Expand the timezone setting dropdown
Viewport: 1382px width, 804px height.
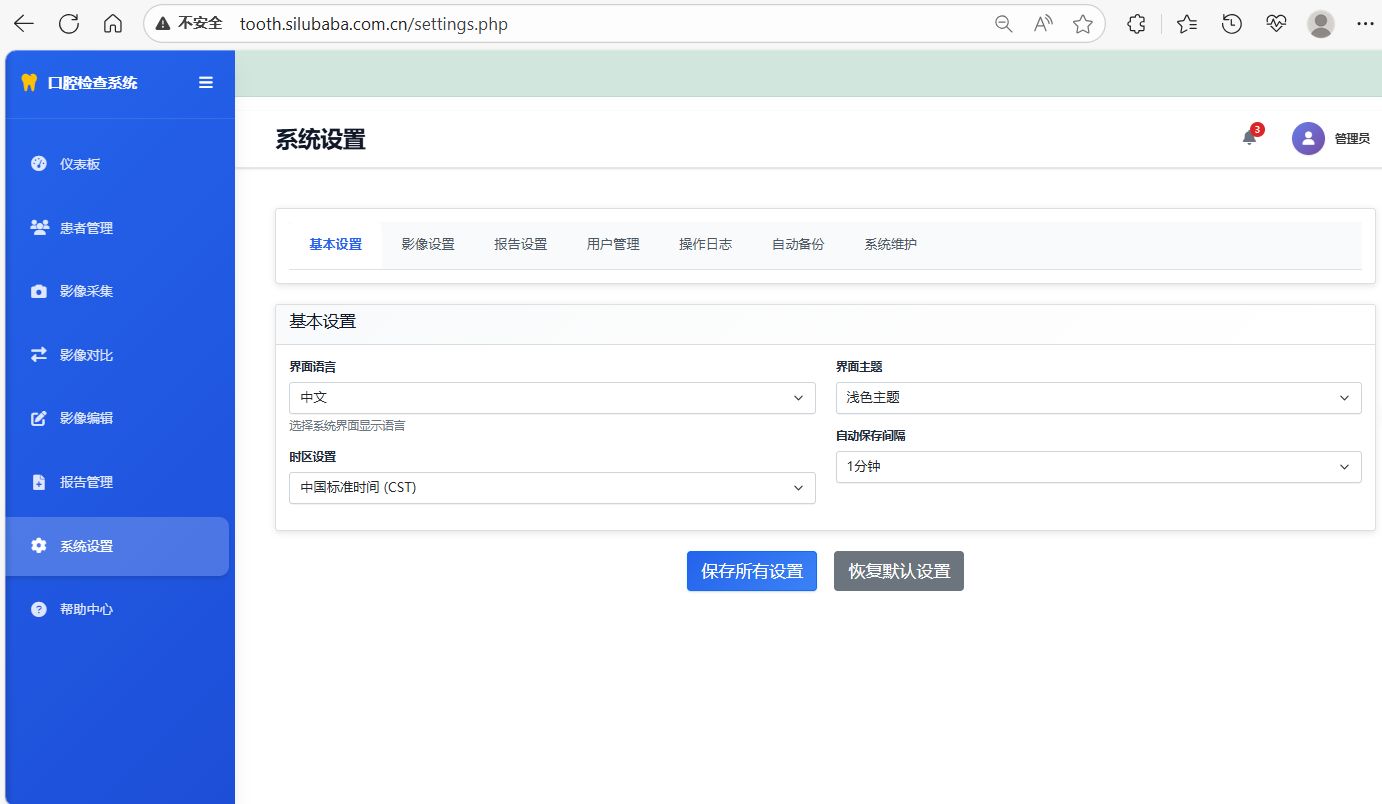click(x=551, y=488)
